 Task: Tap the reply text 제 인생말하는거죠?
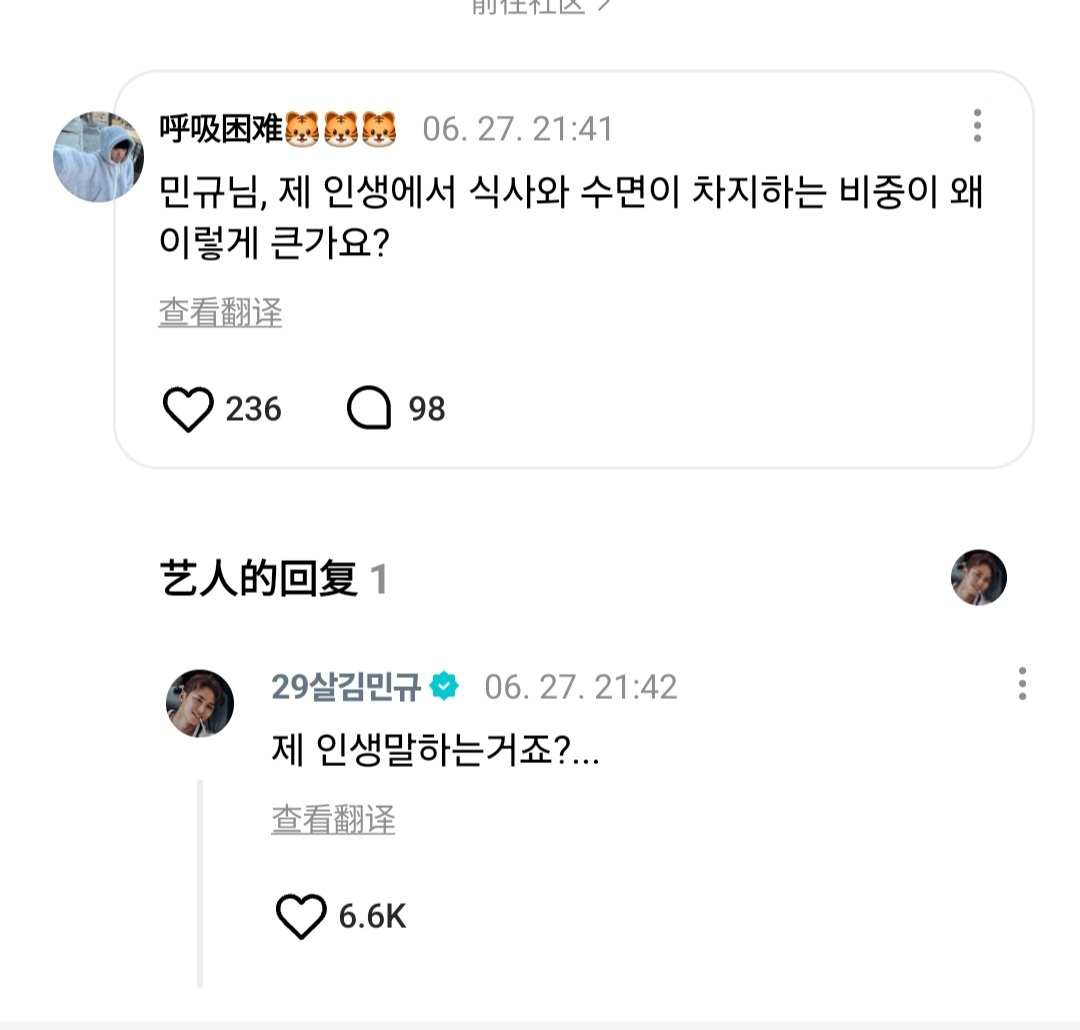tap(435, 750)
